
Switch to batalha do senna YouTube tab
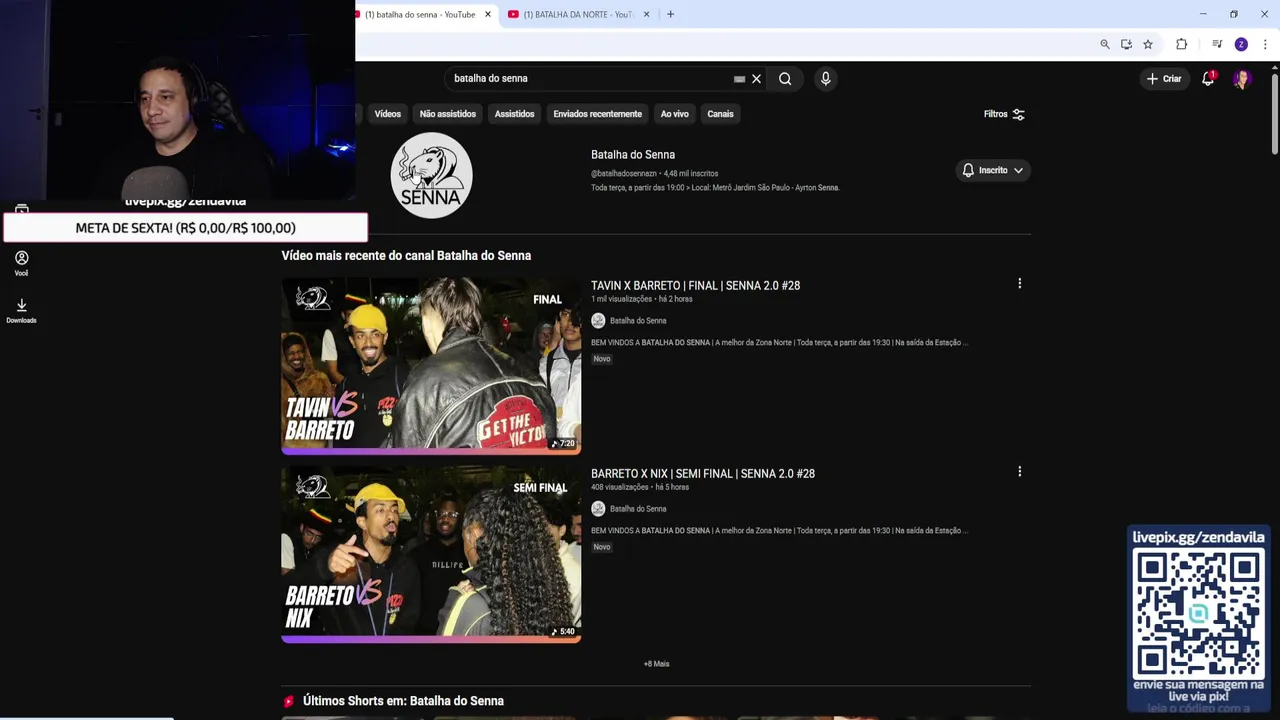(420, 14)
